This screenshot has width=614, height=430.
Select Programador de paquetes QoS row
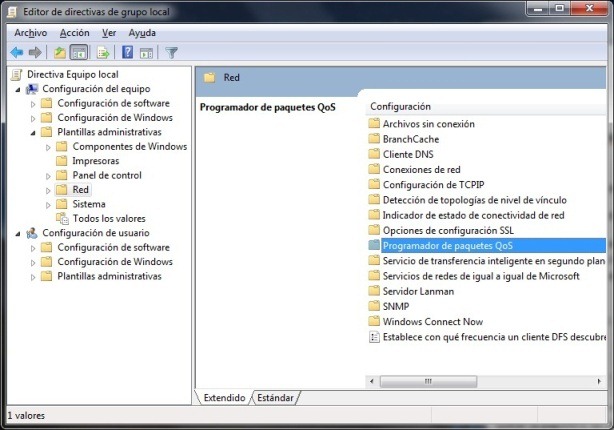click(487, 246)
